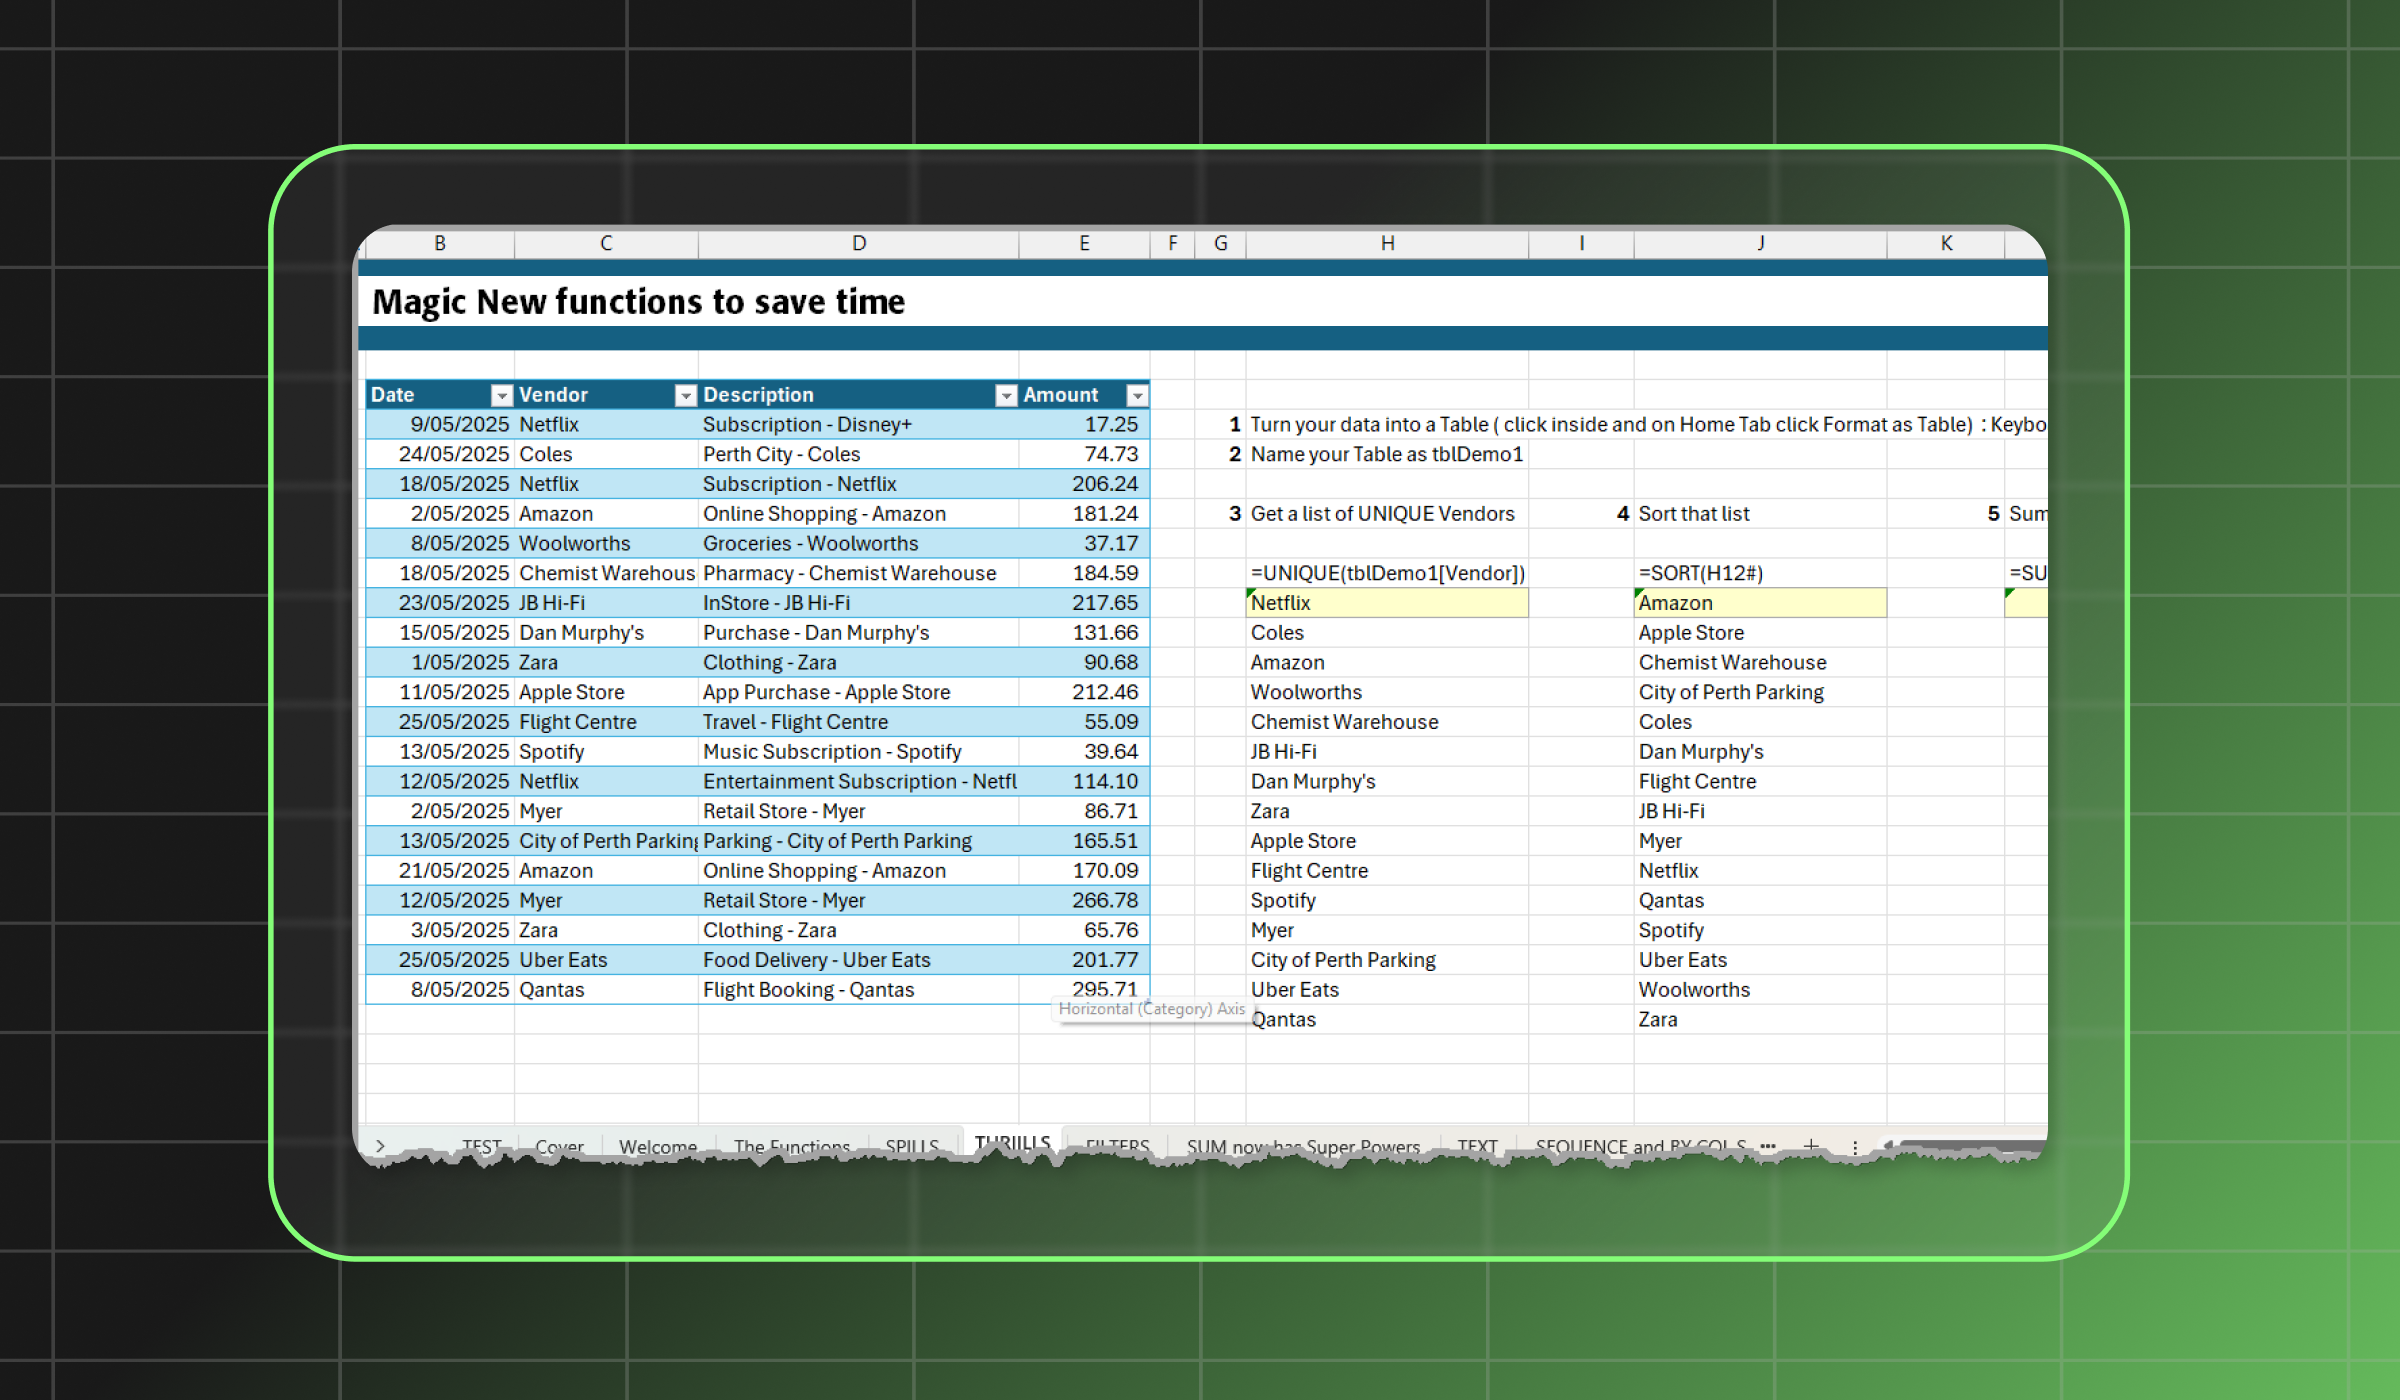Select column B header
Viewport: 2400px width, 1400px height.
click(440, 243)
